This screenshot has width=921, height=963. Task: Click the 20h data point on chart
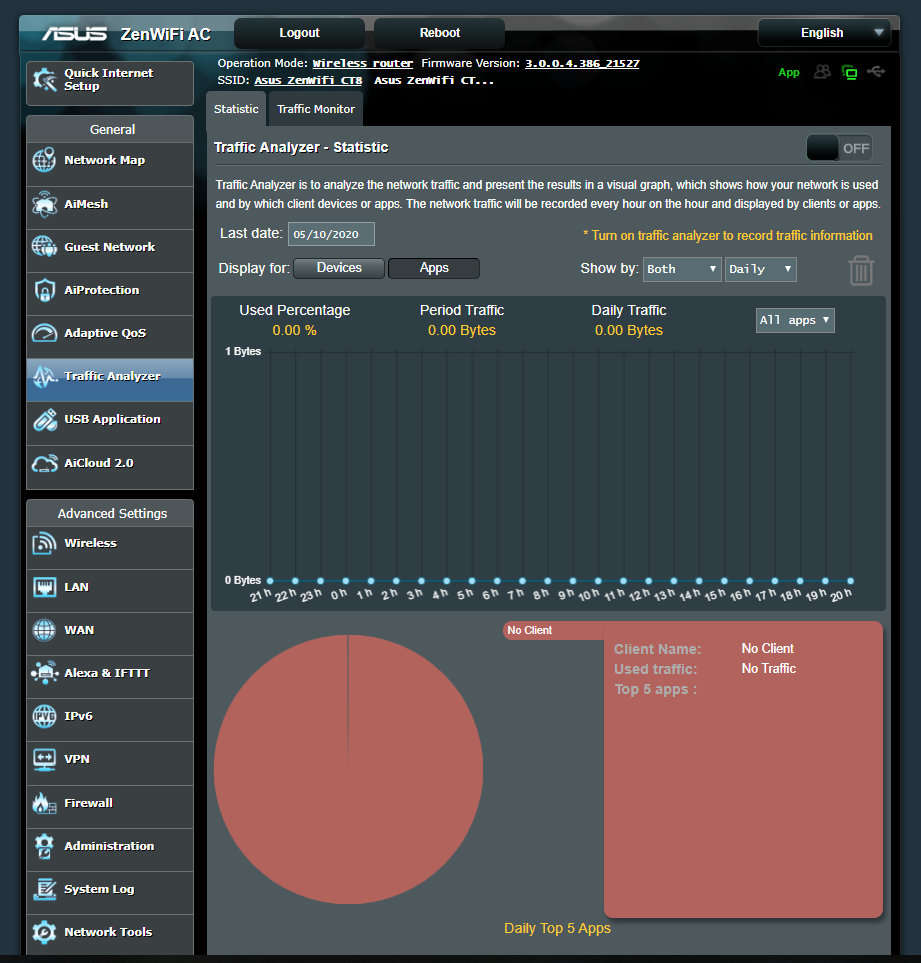pyautogui.click(x=850, y=581)
